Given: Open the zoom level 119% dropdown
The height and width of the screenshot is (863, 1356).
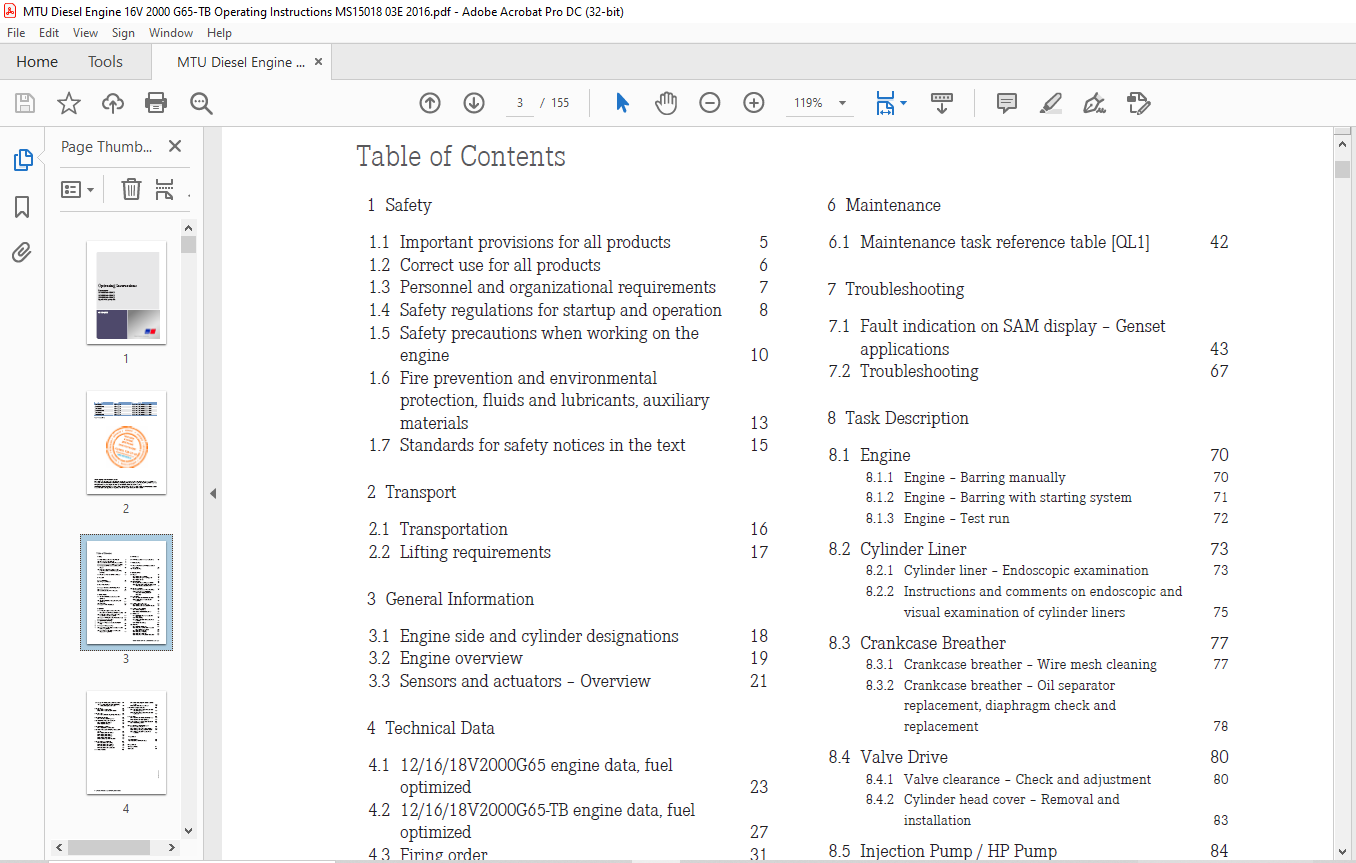Looking at the screenshot, I should 842,103.
